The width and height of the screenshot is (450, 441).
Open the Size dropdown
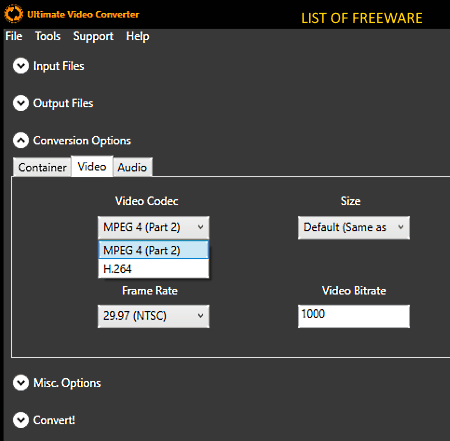point(354,227)
